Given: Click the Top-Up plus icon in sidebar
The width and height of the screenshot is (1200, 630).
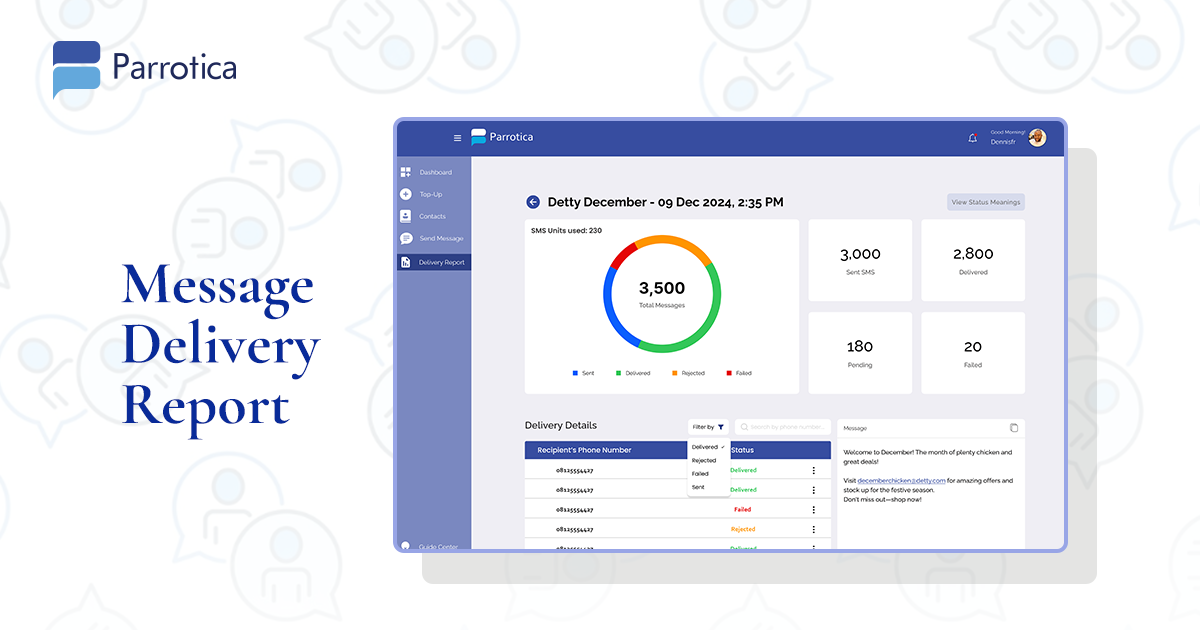Looking at the screenshot, I should pos(406,195).
